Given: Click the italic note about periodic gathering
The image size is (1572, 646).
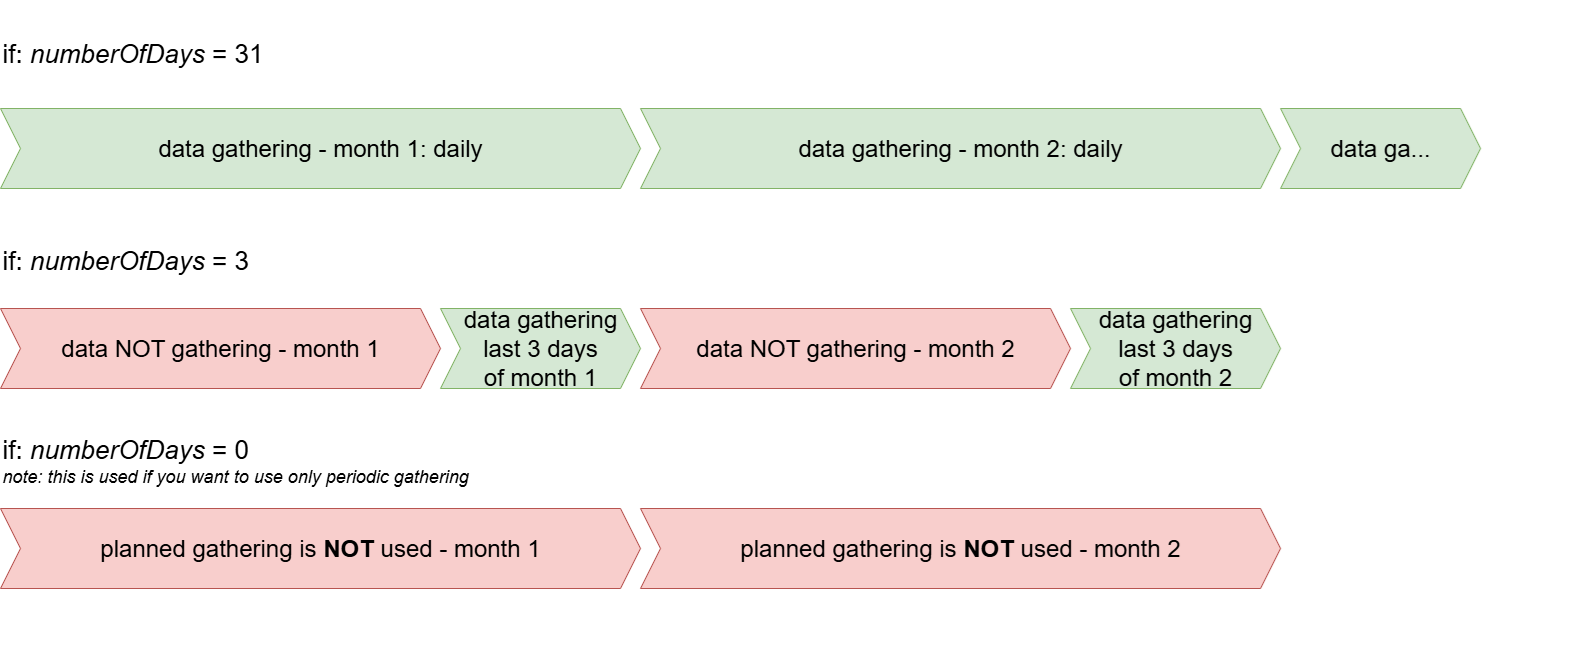Looking at the screenshot, I should (236, 477).
